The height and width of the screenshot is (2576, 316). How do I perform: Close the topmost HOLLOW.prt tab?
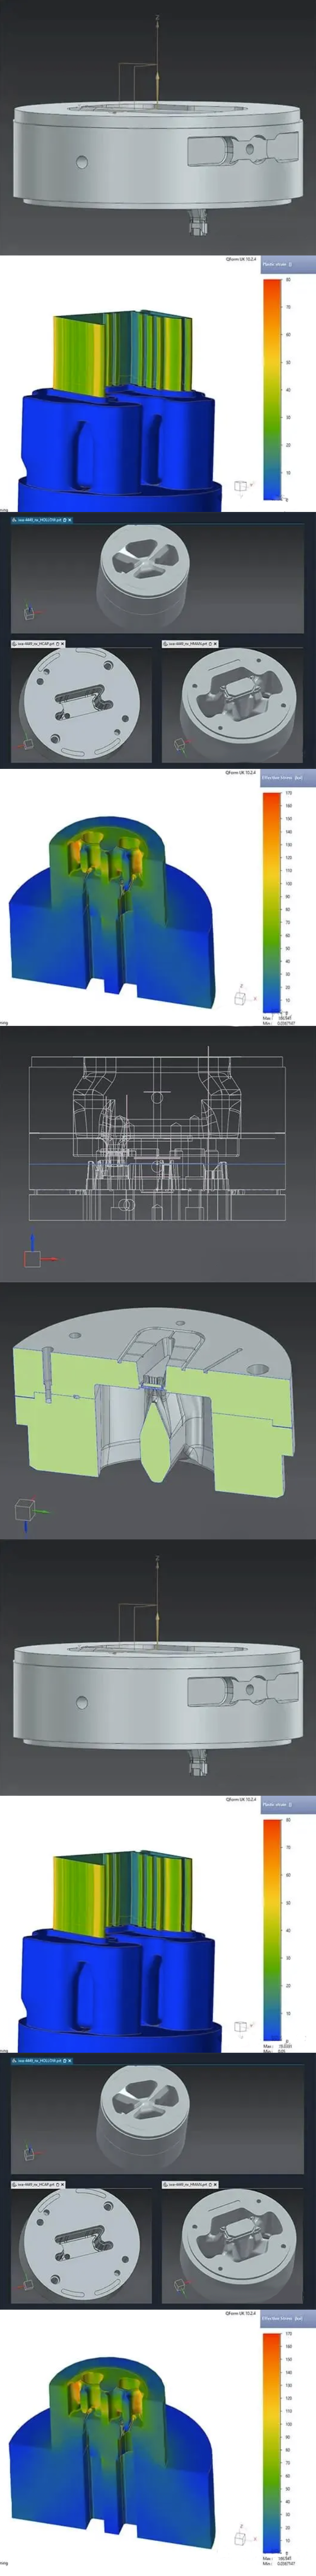(x=70, y=520)
